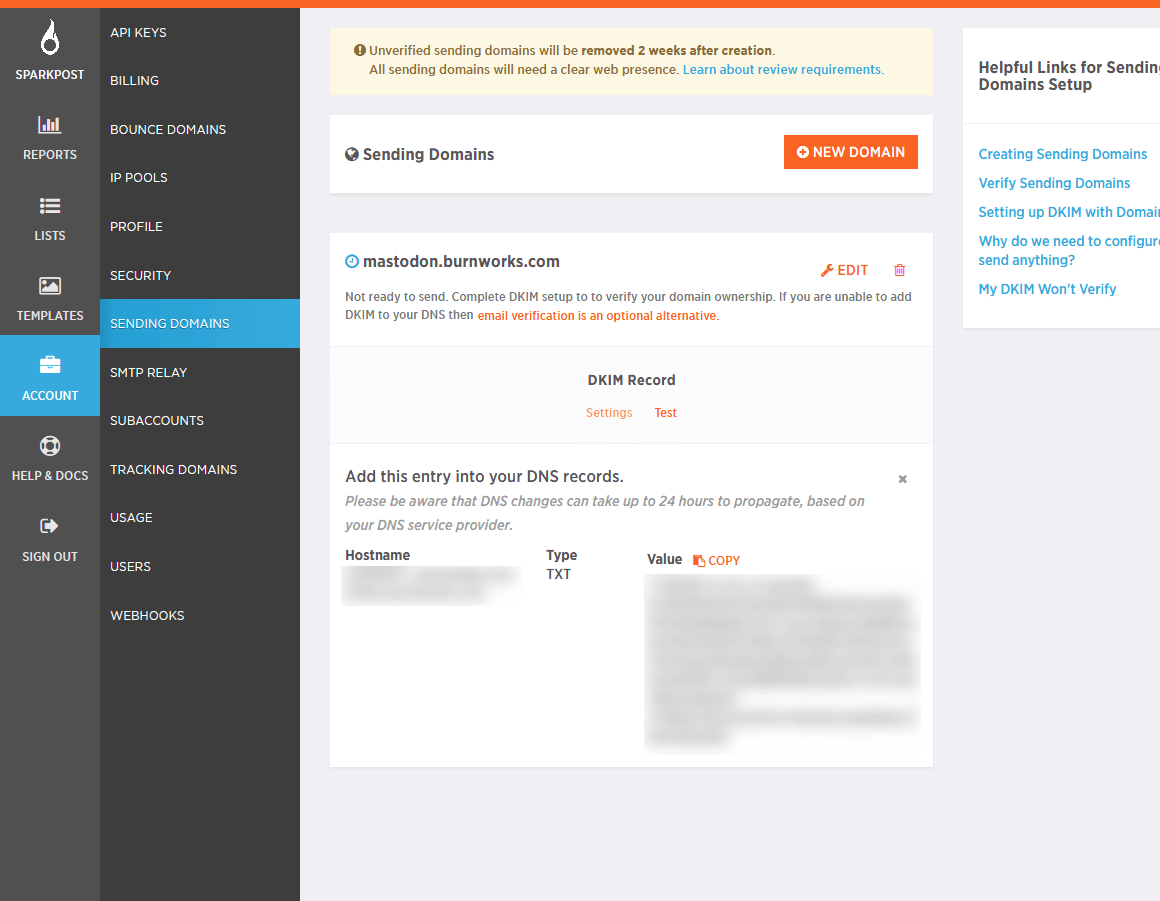This screenshot has height=901, width=1160.
Task: Open Reports from the bar chart icon
Action: point(49,125)
